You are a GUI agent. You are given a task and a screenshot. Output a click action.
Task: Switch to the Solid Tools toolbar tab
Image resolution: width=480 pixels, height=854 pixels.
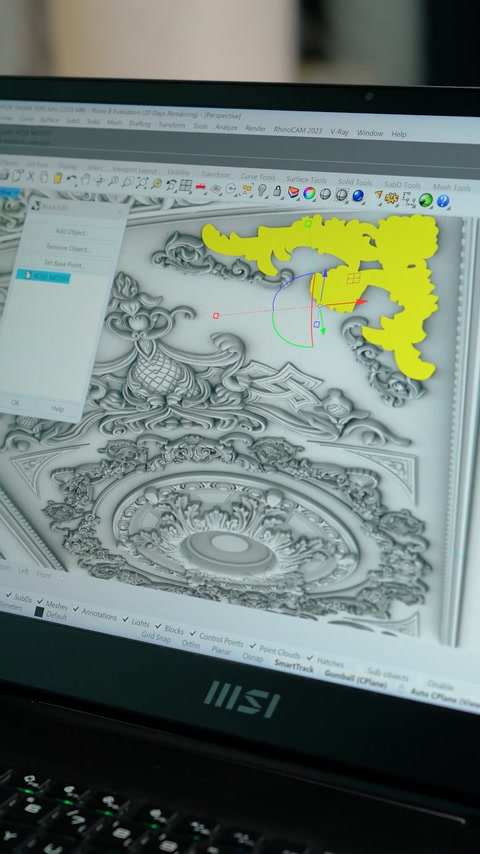(355, 182)
